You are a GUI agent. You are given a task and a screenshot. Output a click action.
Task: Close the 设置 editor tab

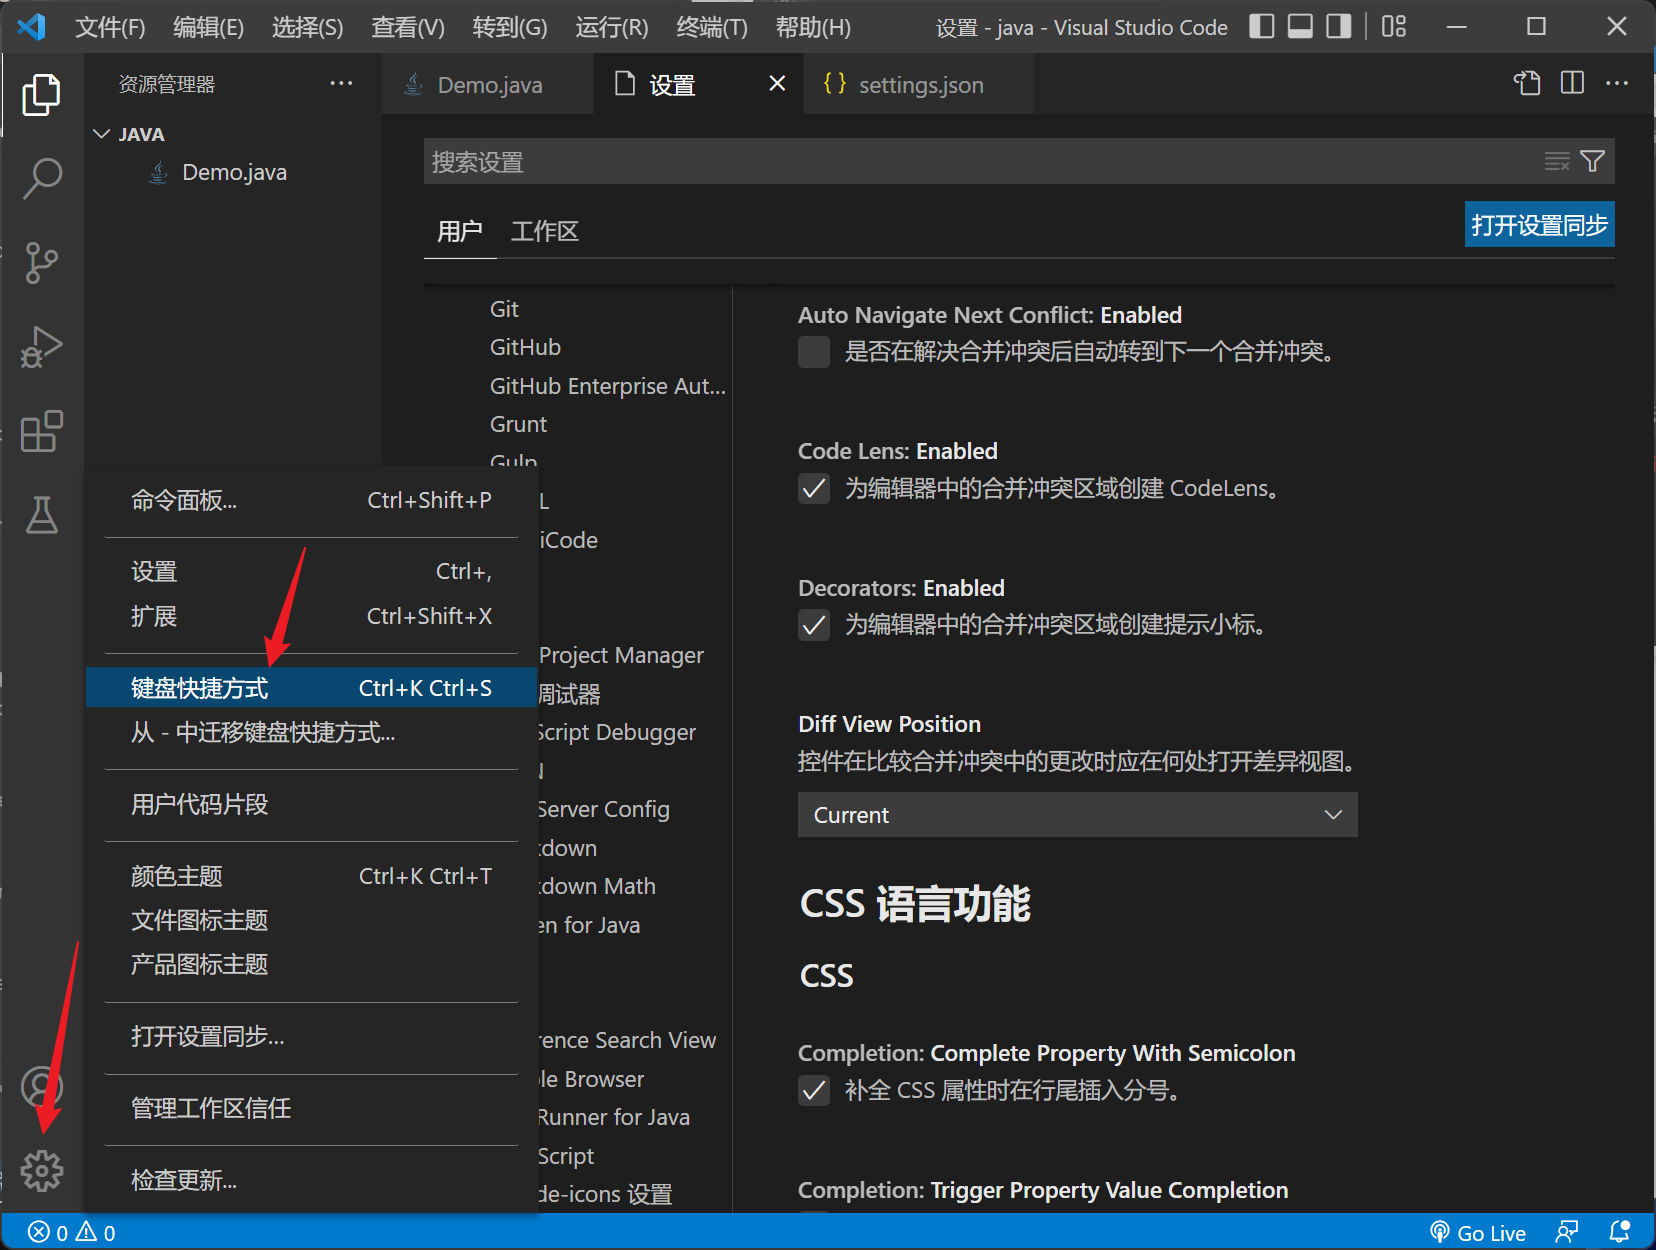tap(777, 84)
